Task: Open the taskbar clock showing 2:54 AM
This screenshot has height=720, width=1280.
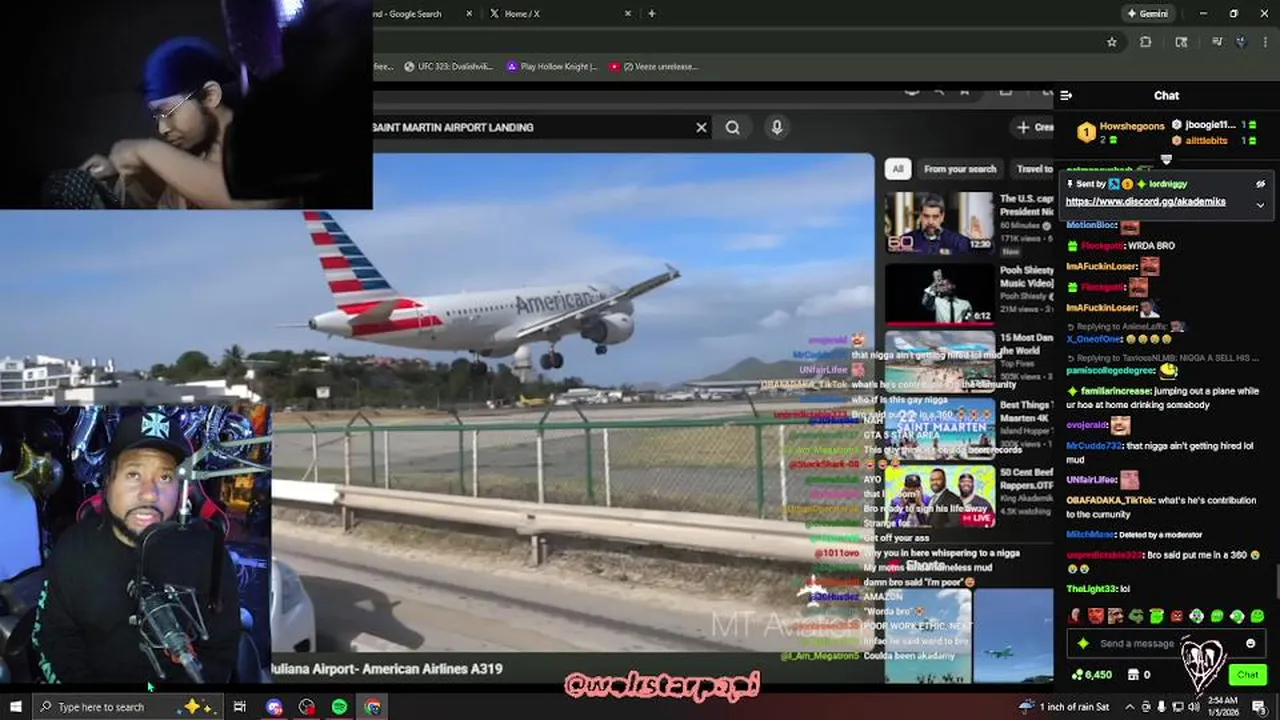Action: pyautogui.click(x=1223, y=707)
